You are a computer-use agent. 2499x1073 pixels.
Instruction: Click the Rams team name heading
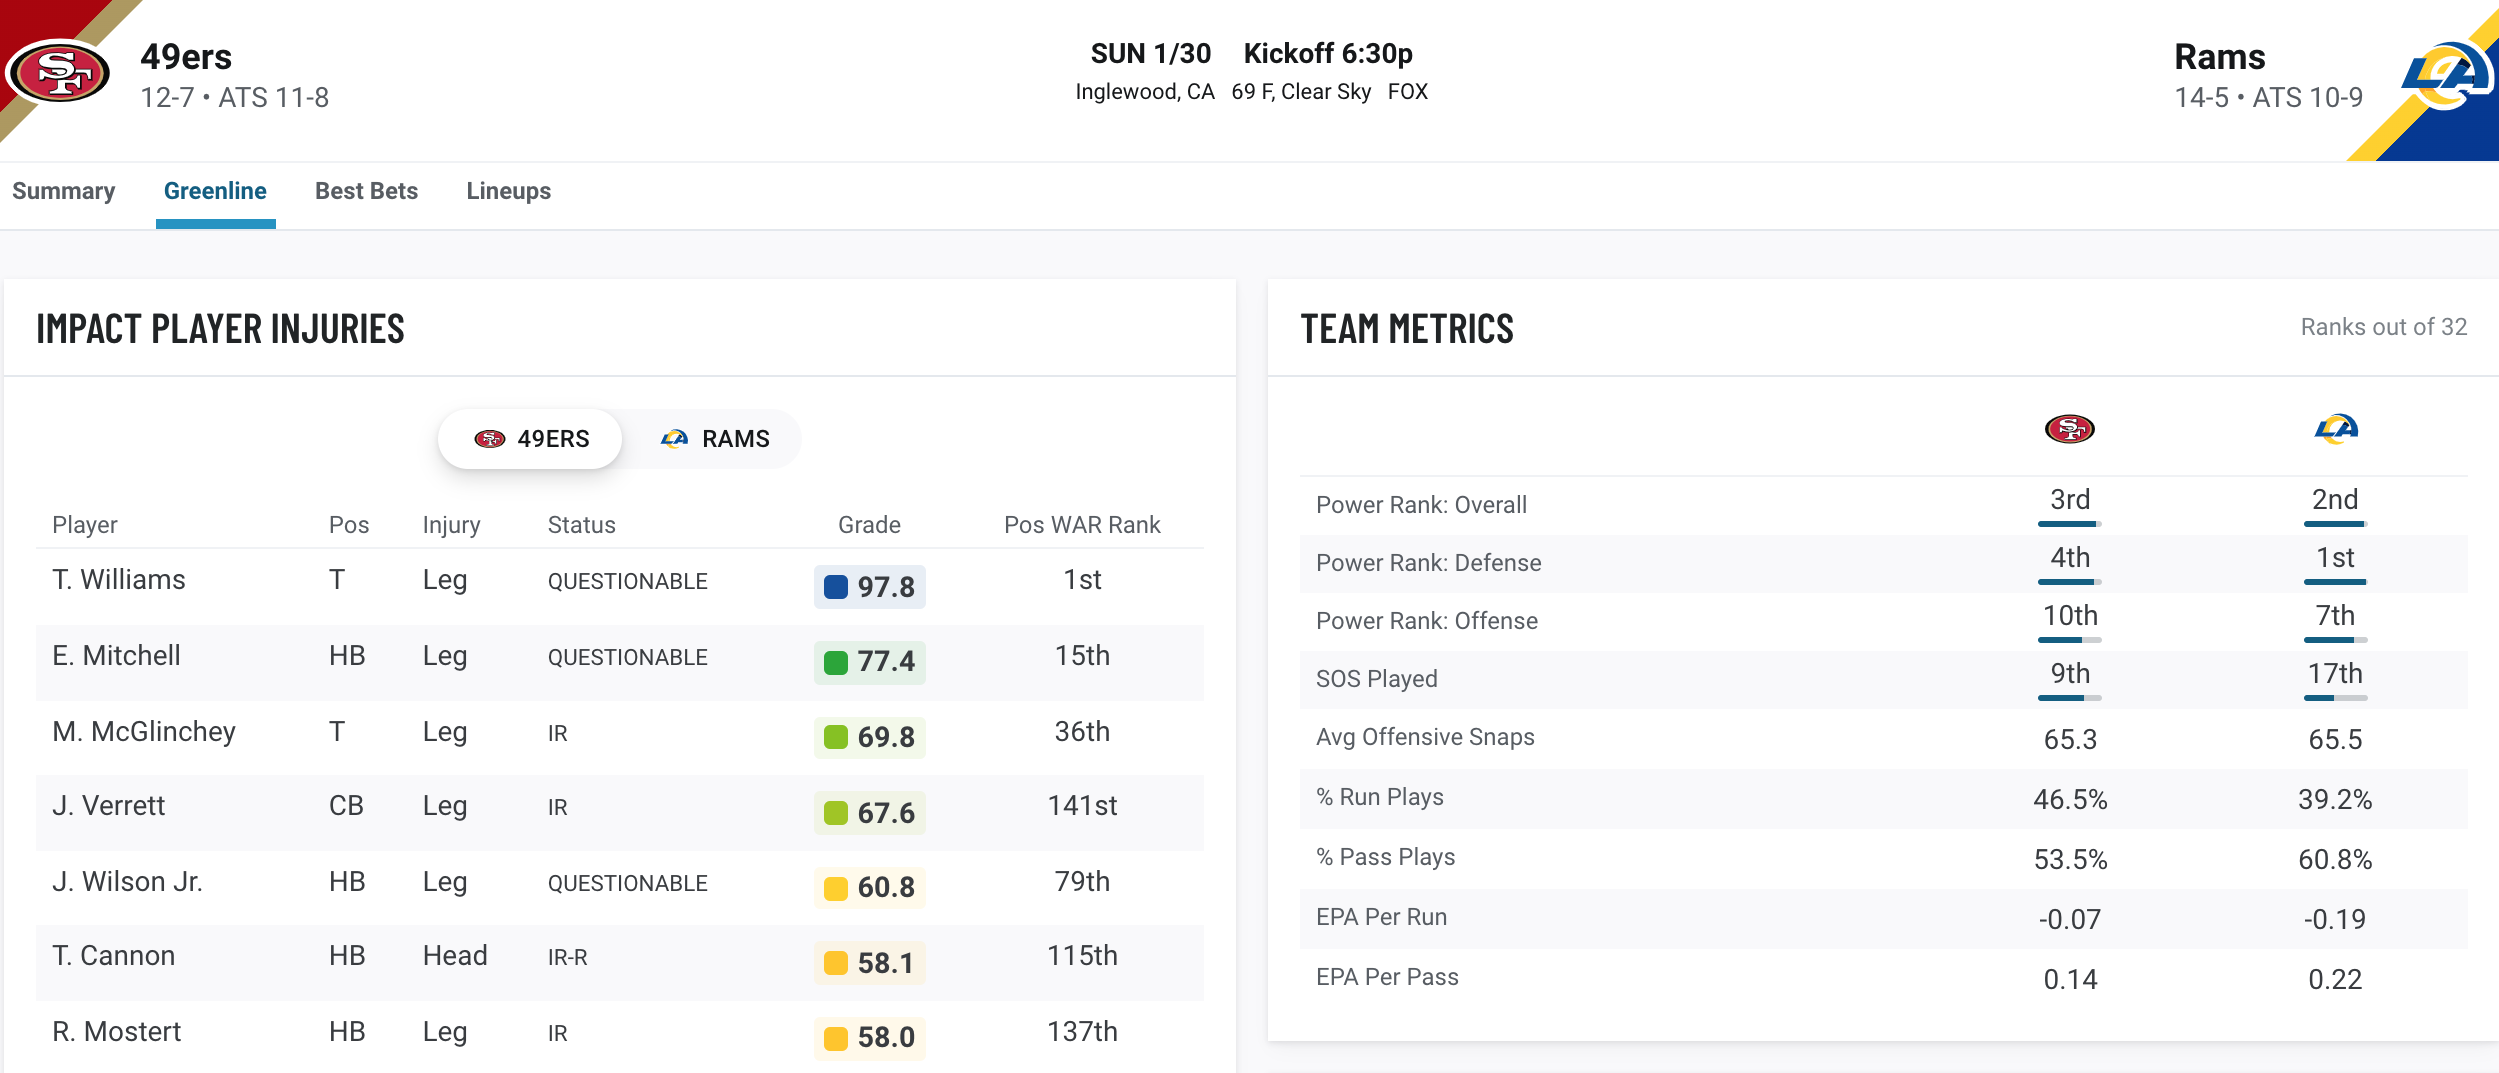[2219, 57]
